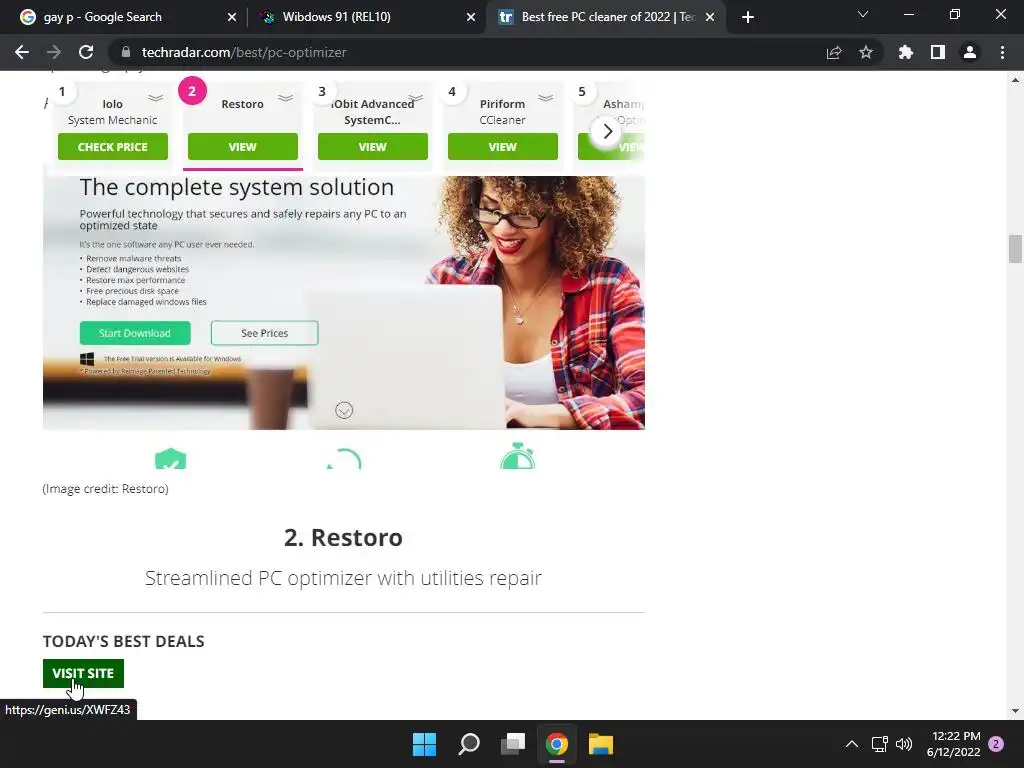
Task: Select the Restoro card title
Action: pyautogui.click(x=242, y=104)
